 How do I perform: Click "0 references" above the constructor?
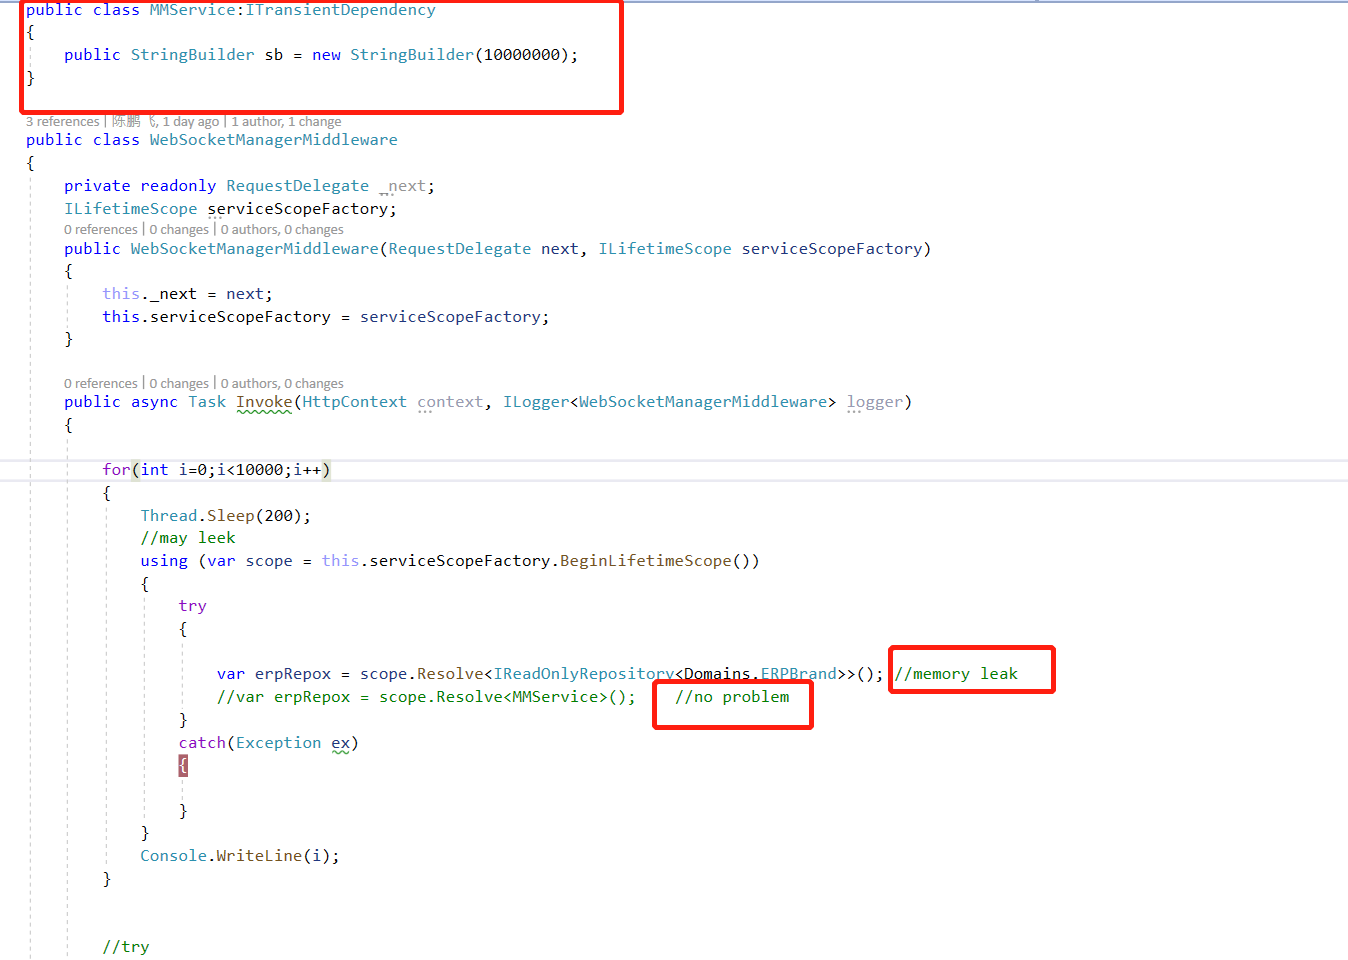pyautogui.click(x=100, y=229)
